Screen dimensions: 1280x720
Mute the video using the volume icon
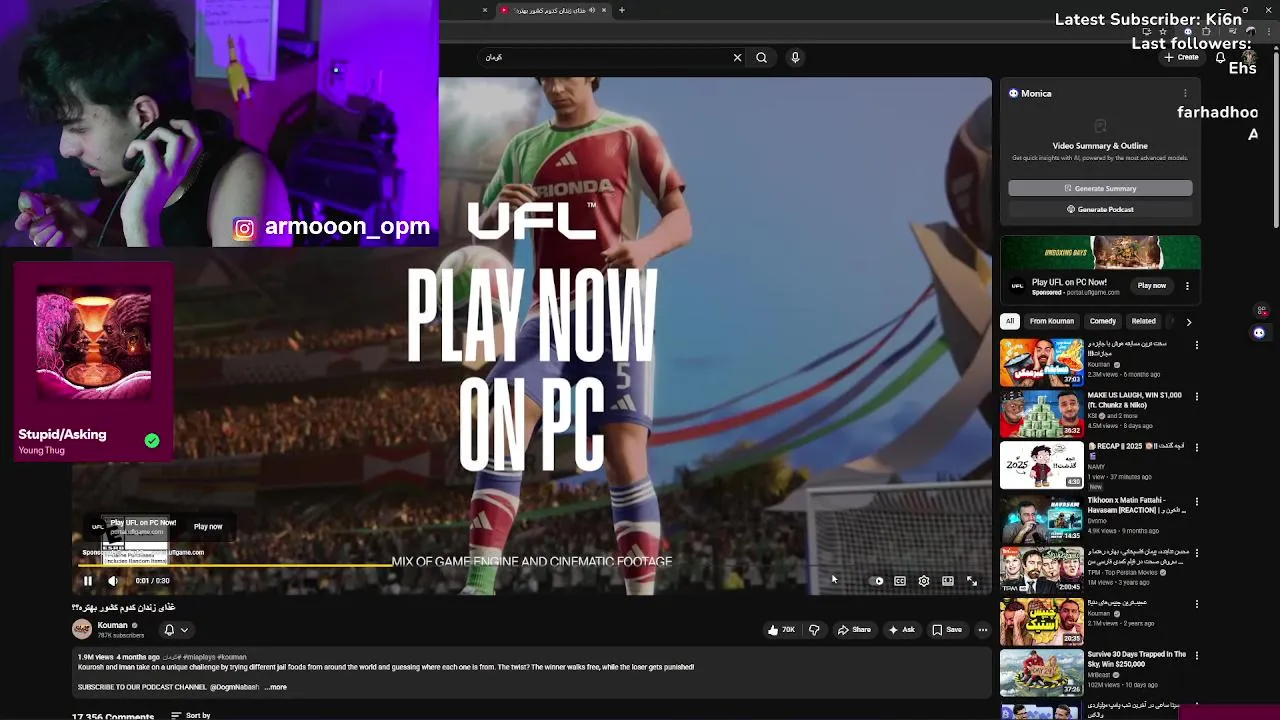pos(113,581)
